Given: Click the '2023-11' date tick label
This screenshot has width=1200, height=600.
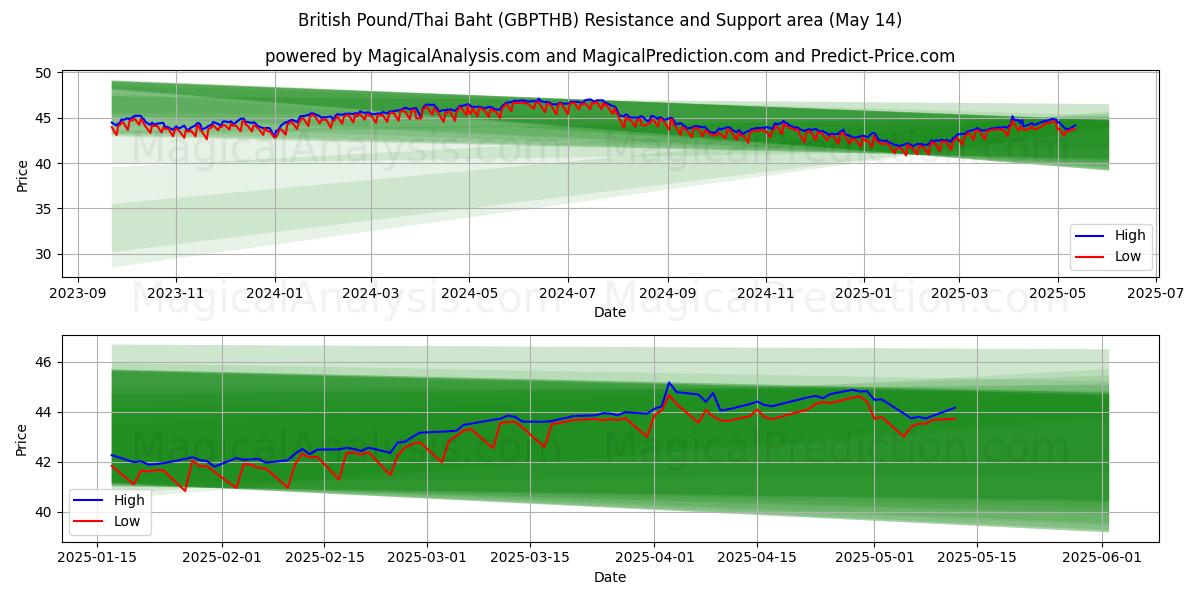Looking at the screenshot, I should coord(176,294).
